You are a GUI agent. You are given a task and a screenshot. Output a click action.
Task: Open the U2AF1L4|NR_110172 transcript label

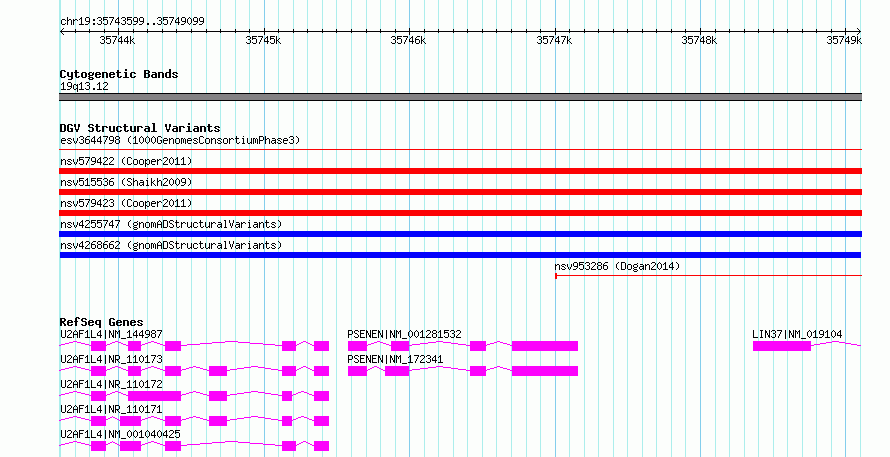tap(111, 384)
